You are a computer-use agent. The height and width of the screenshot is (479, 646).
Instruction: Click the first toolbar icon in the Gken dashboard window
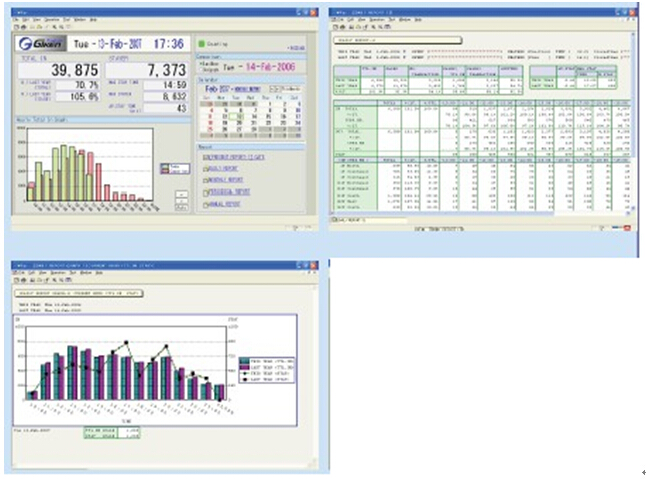click(16, 27)
